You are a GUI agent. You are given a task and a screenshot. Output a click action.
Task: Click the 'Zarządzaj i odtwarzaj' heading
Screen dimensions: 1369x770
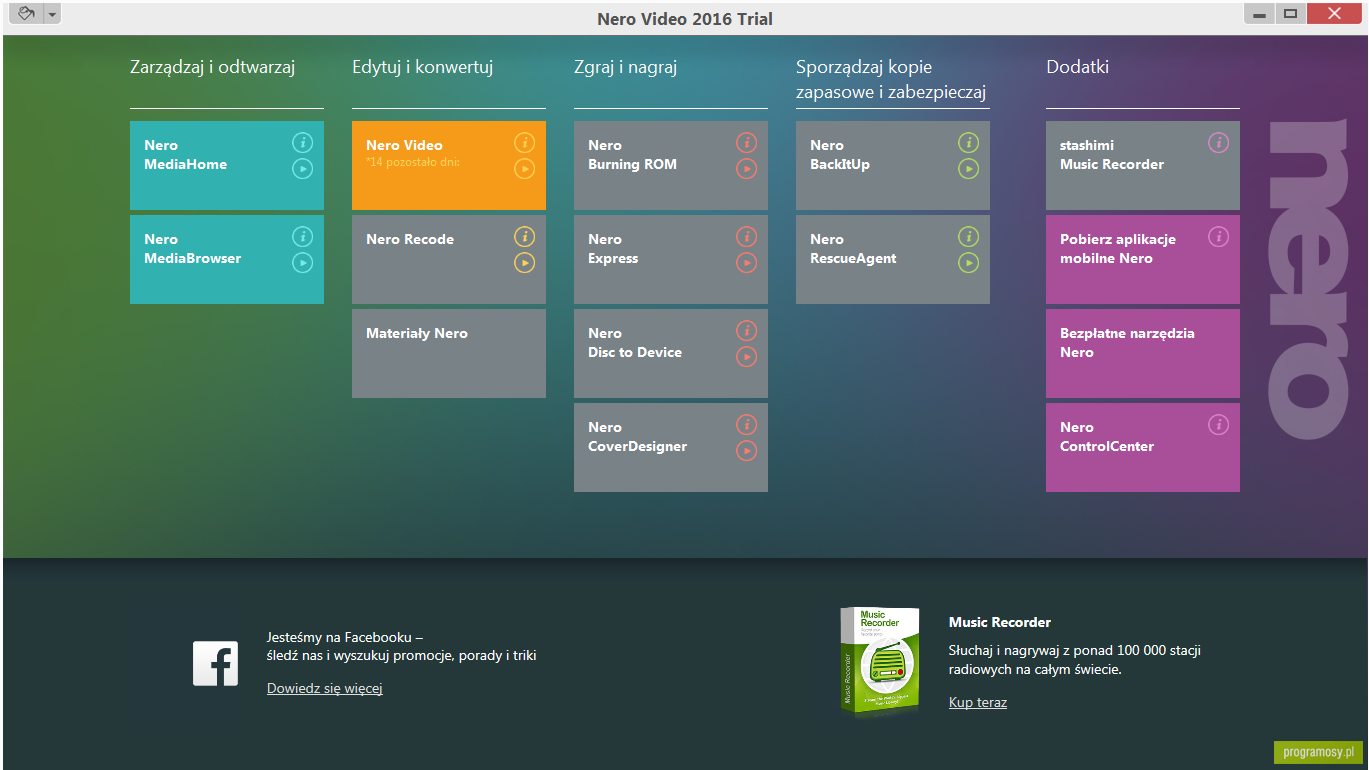point(213,68)
